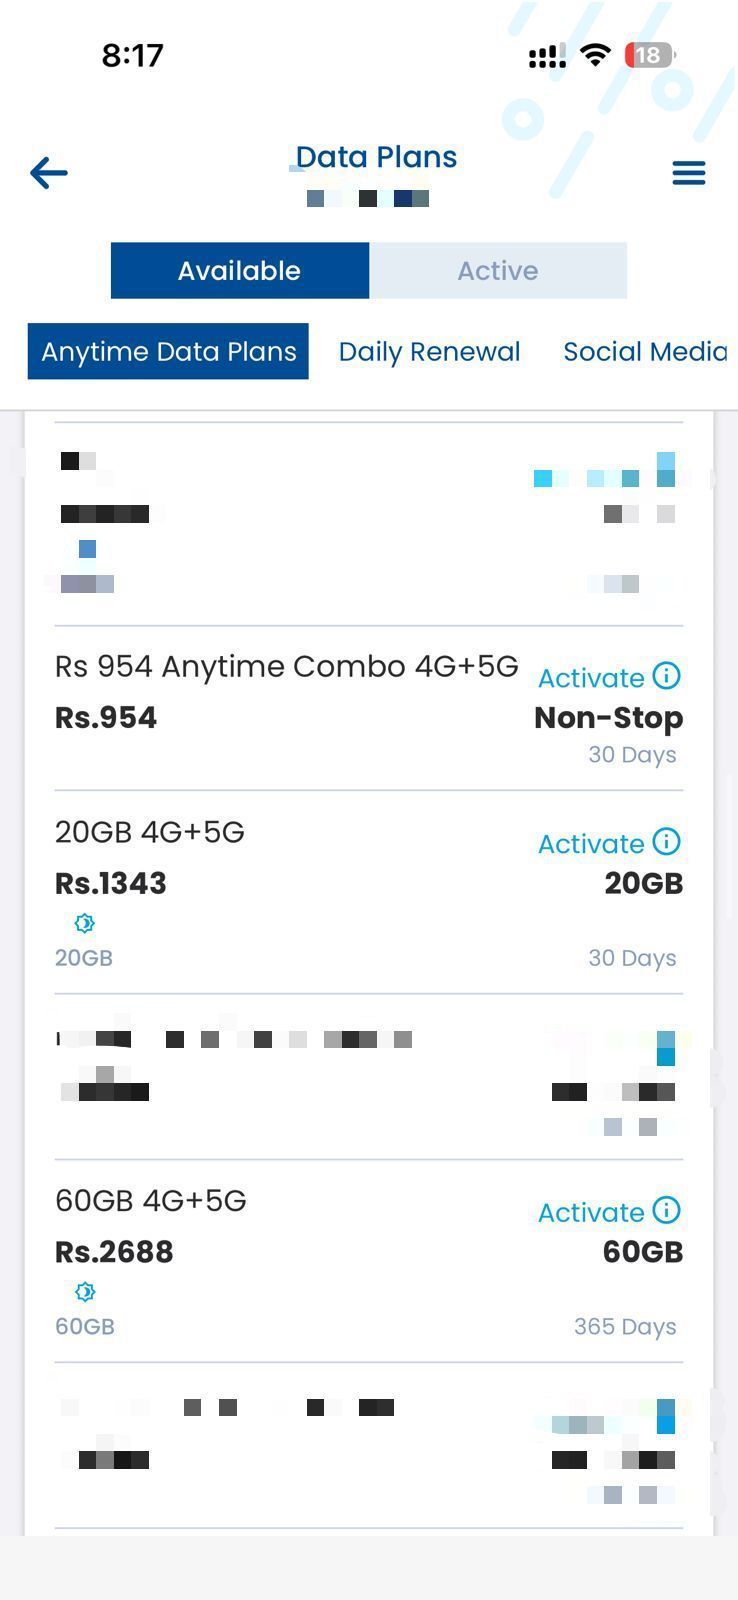Tap info icon for 20GB 4G+5G plan
Image resolution: width=738 pixels, height=1600 pixels.
pos(666,842)
